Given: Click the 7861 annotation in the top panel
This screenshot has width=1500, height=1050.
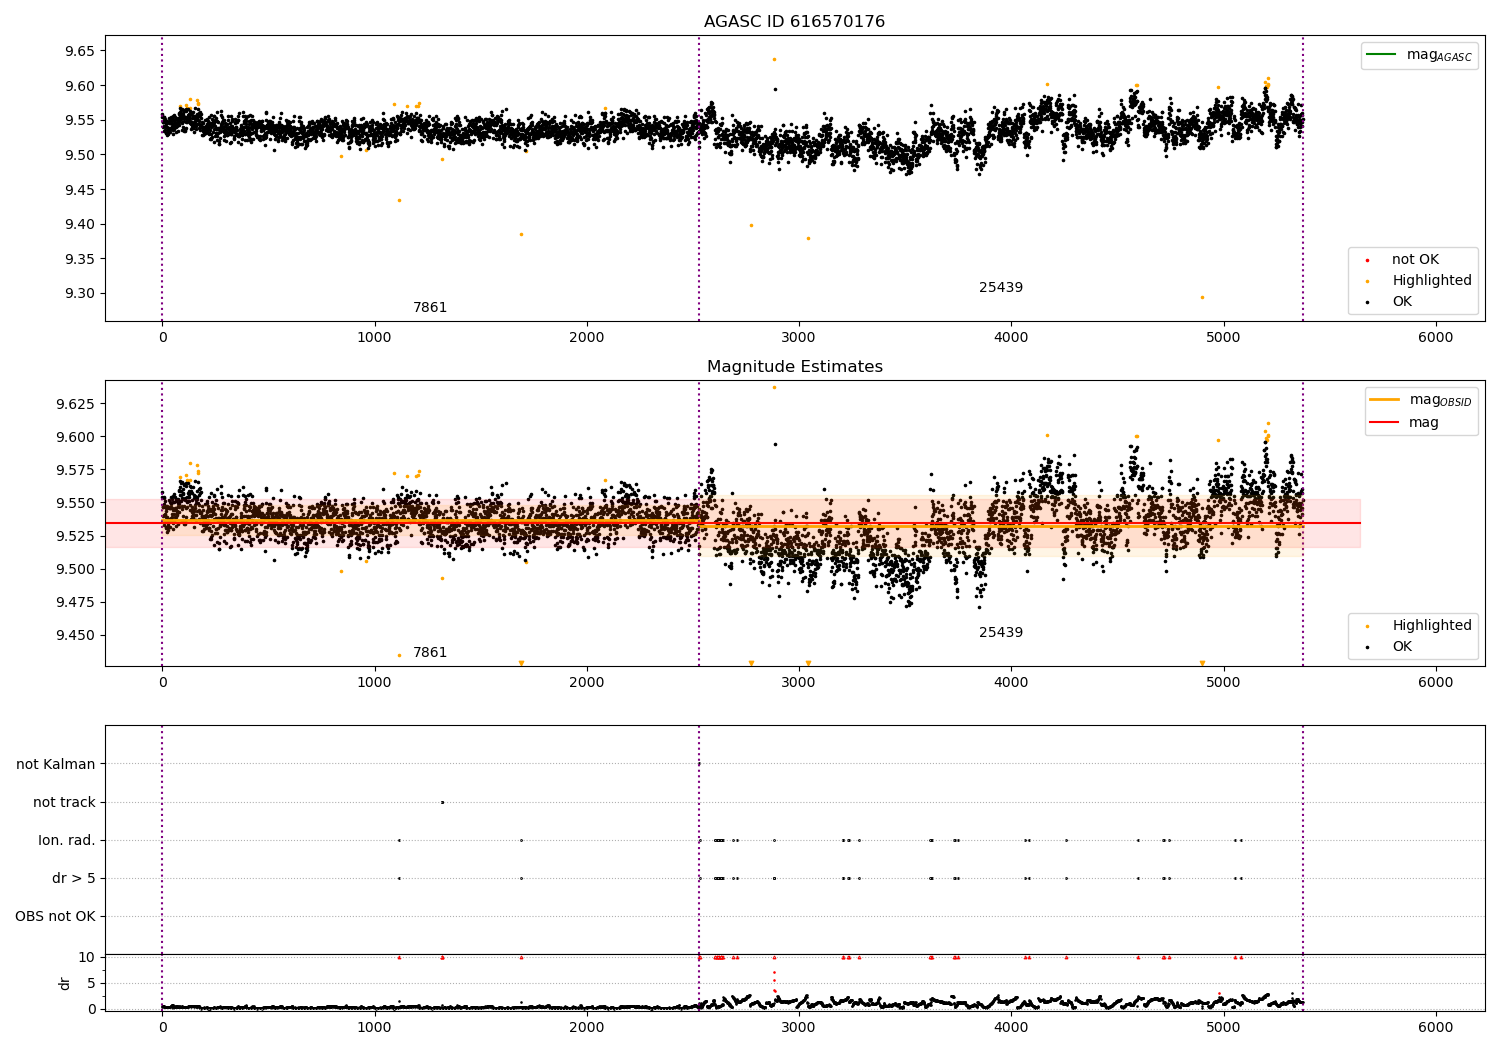Looking at the screenshot, I should tap(430, 308).
